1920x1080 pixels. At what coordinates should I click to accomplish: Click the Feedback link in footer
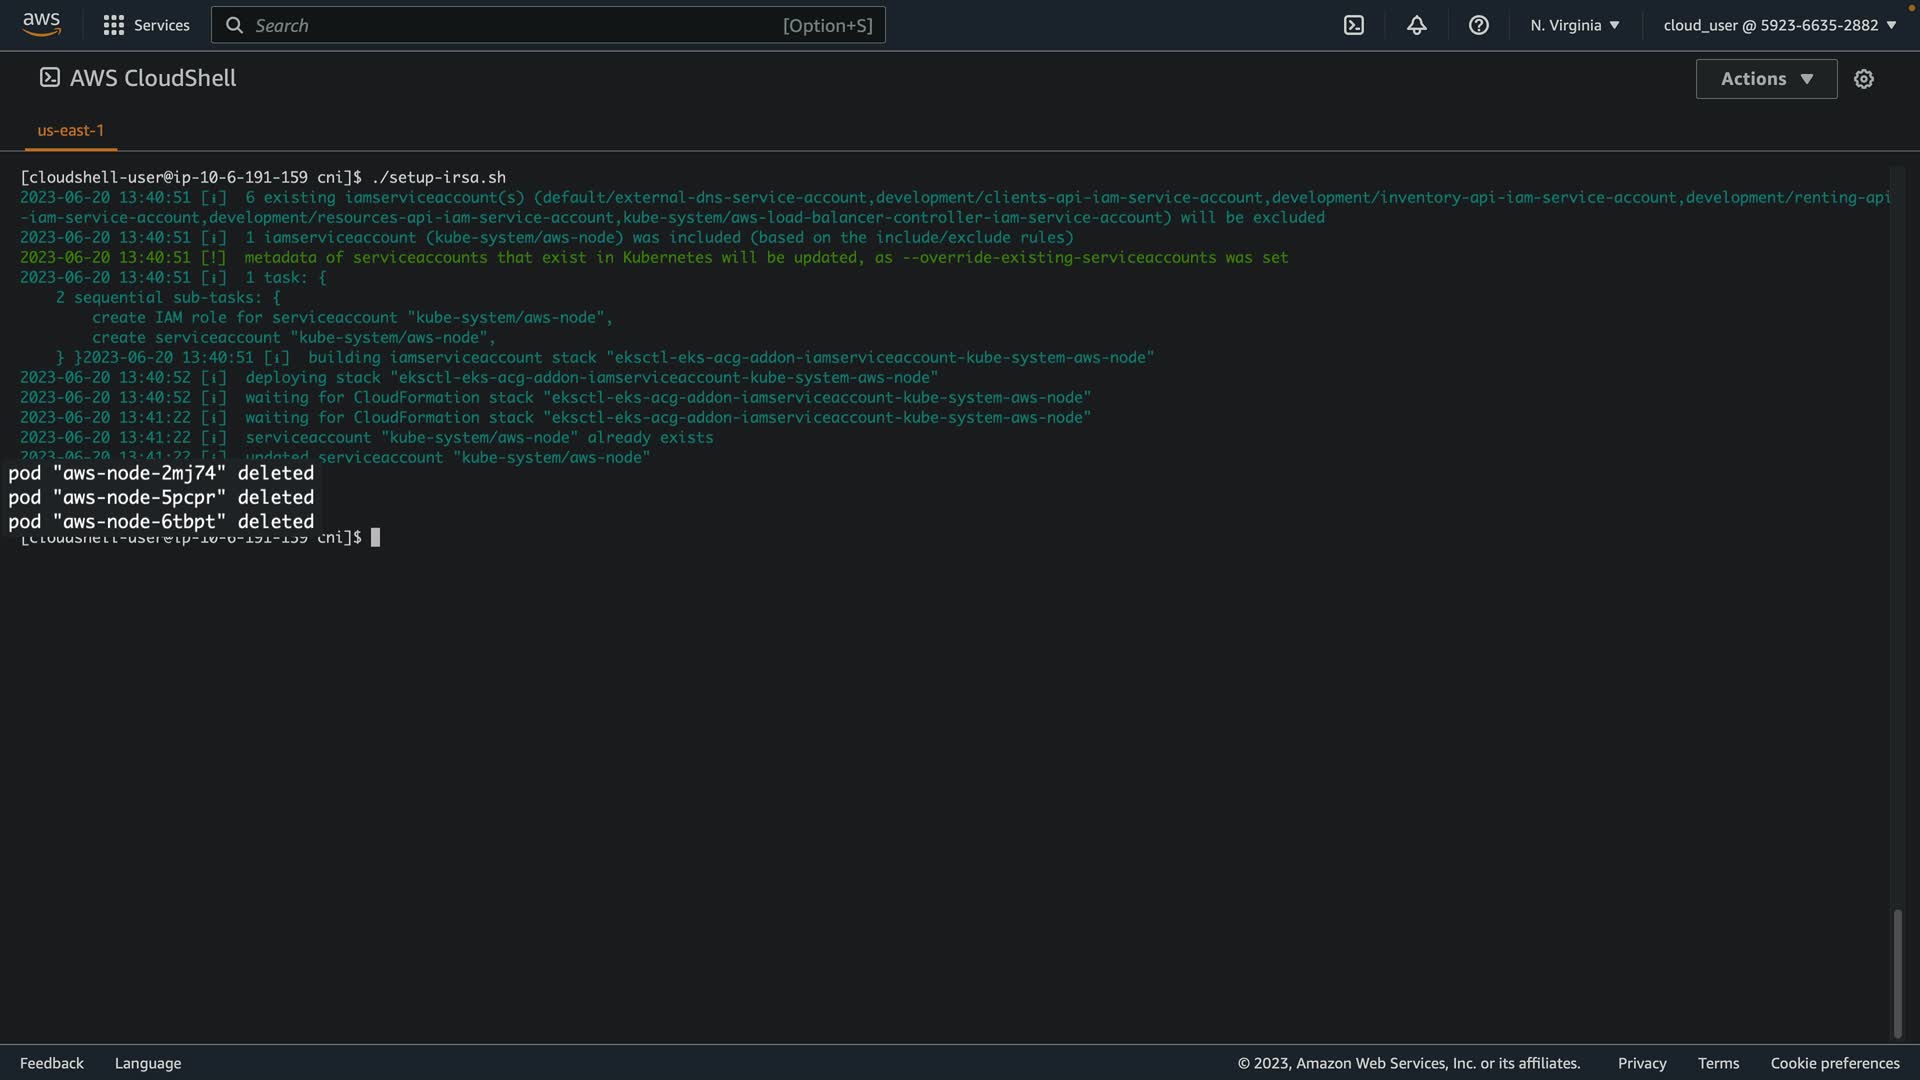tap(52, 1063)
